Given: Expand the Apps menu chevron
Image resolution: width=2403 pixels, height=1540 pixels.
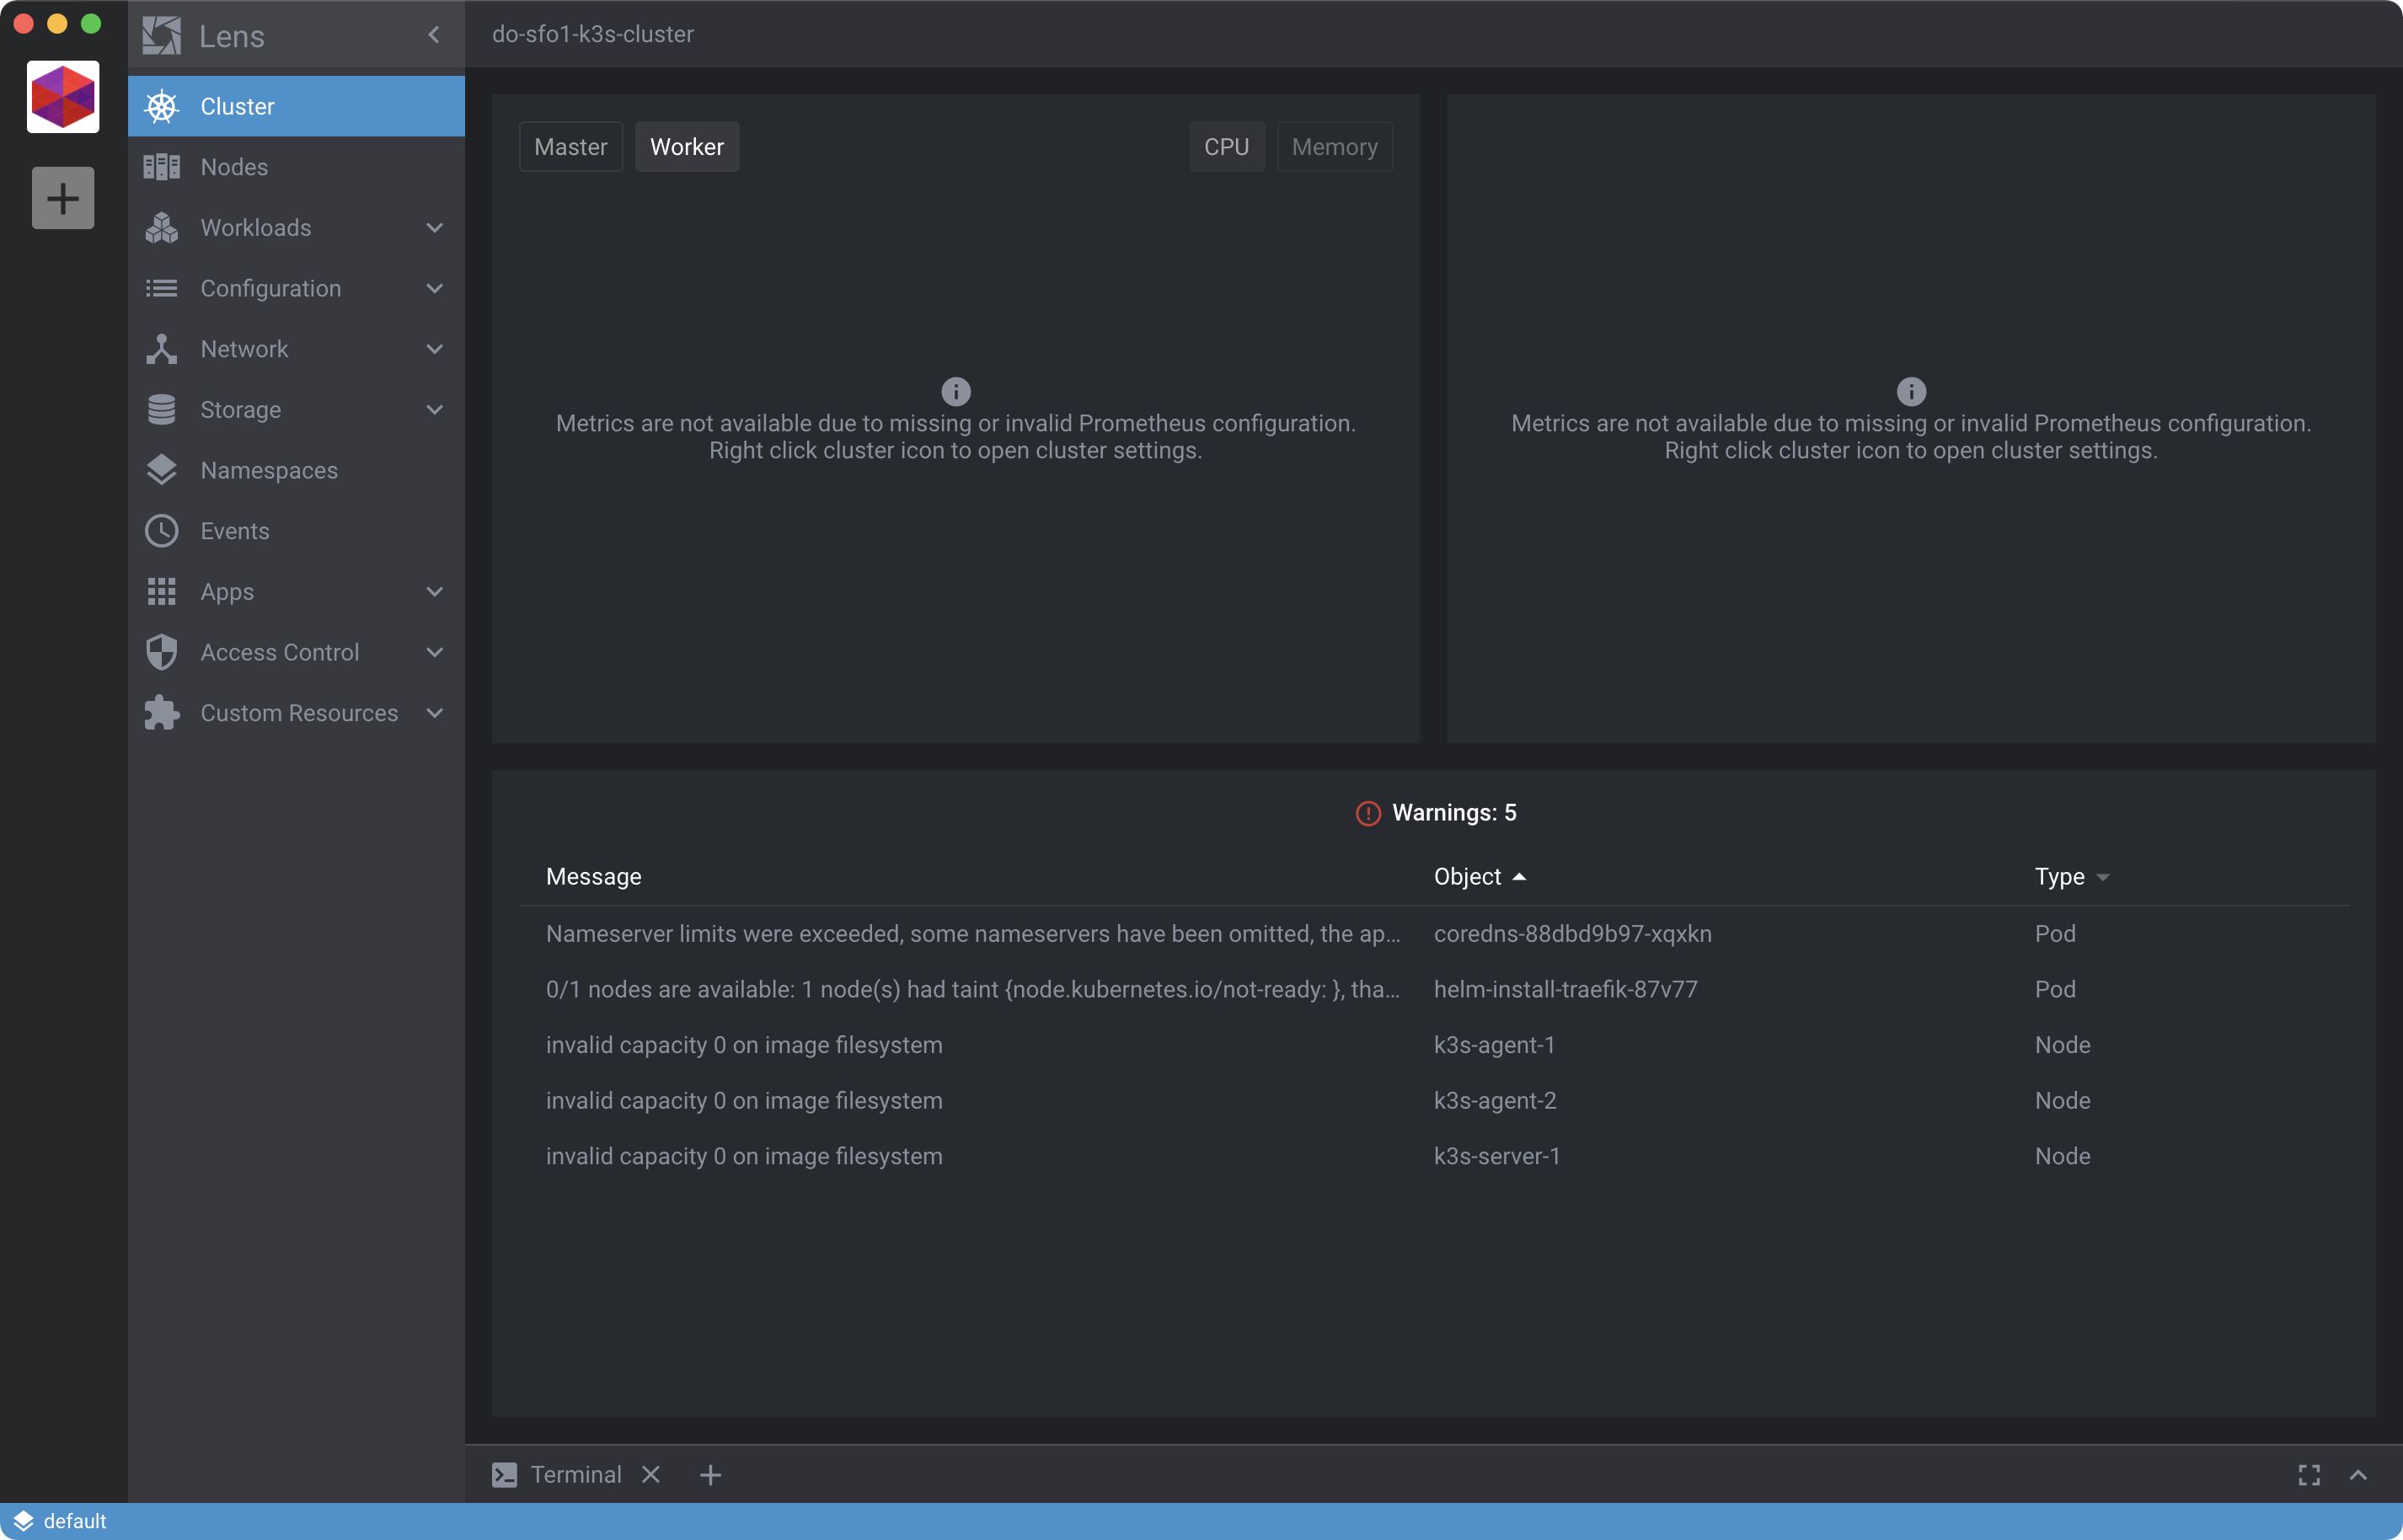Looking at the screenshot, I should pyautogui.click(x=434, y=592).
